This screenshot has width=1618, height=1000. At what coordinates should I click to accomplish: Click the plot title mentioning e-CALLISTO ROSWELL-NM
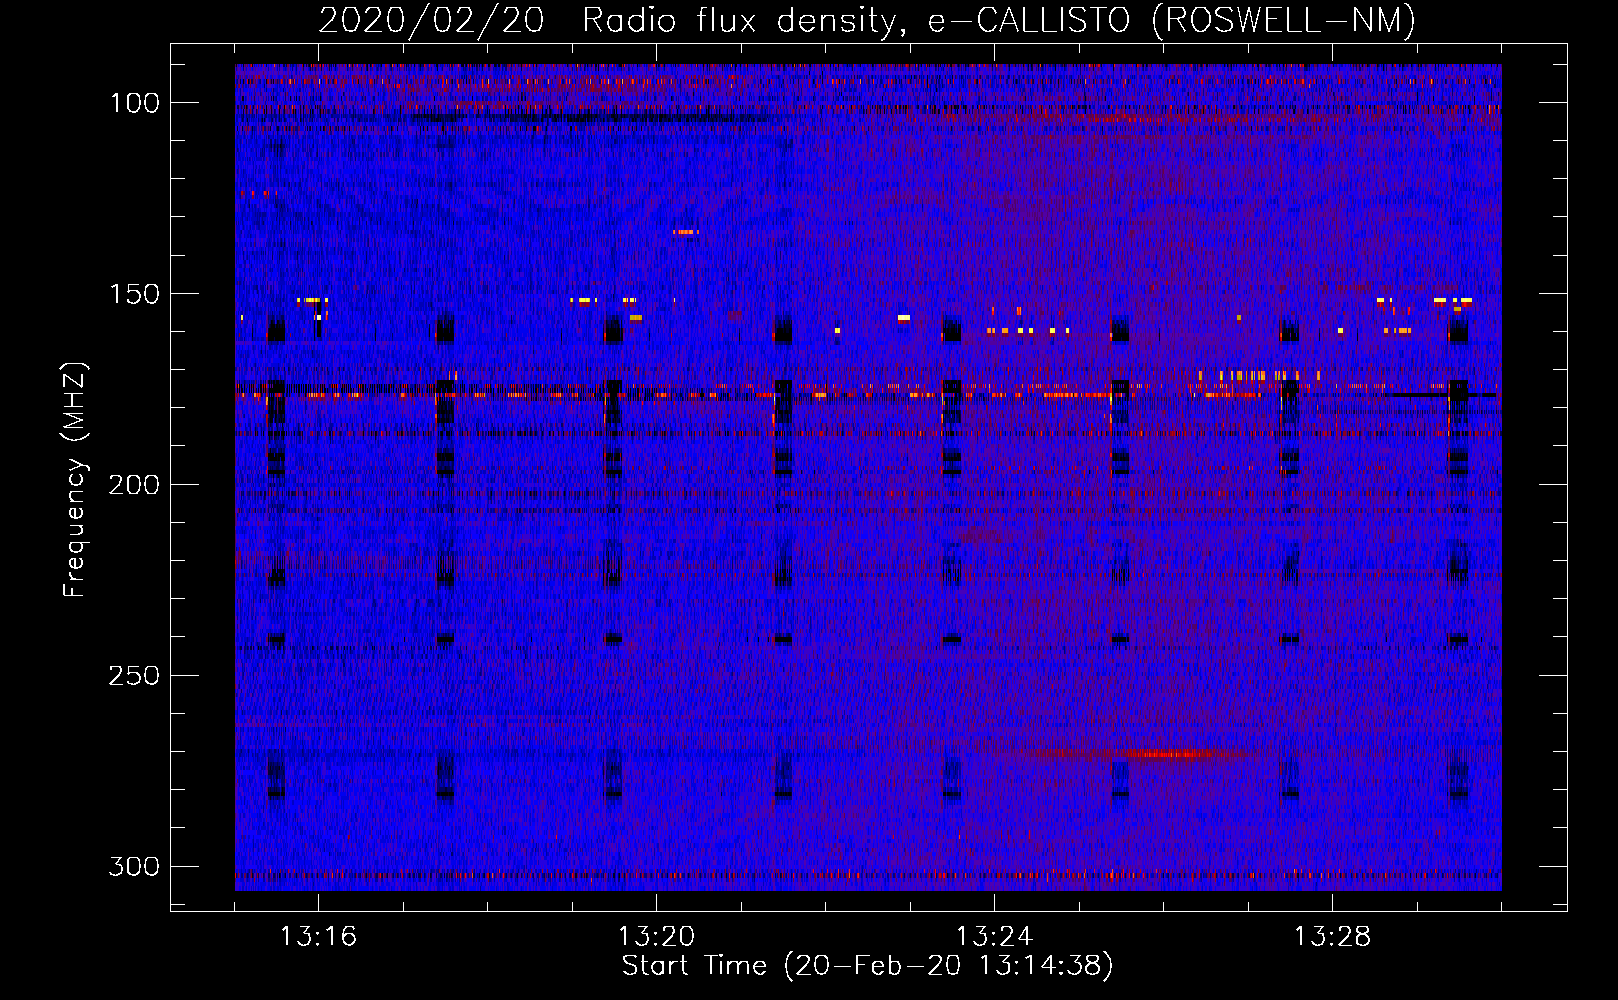click(x=867, y=21)
